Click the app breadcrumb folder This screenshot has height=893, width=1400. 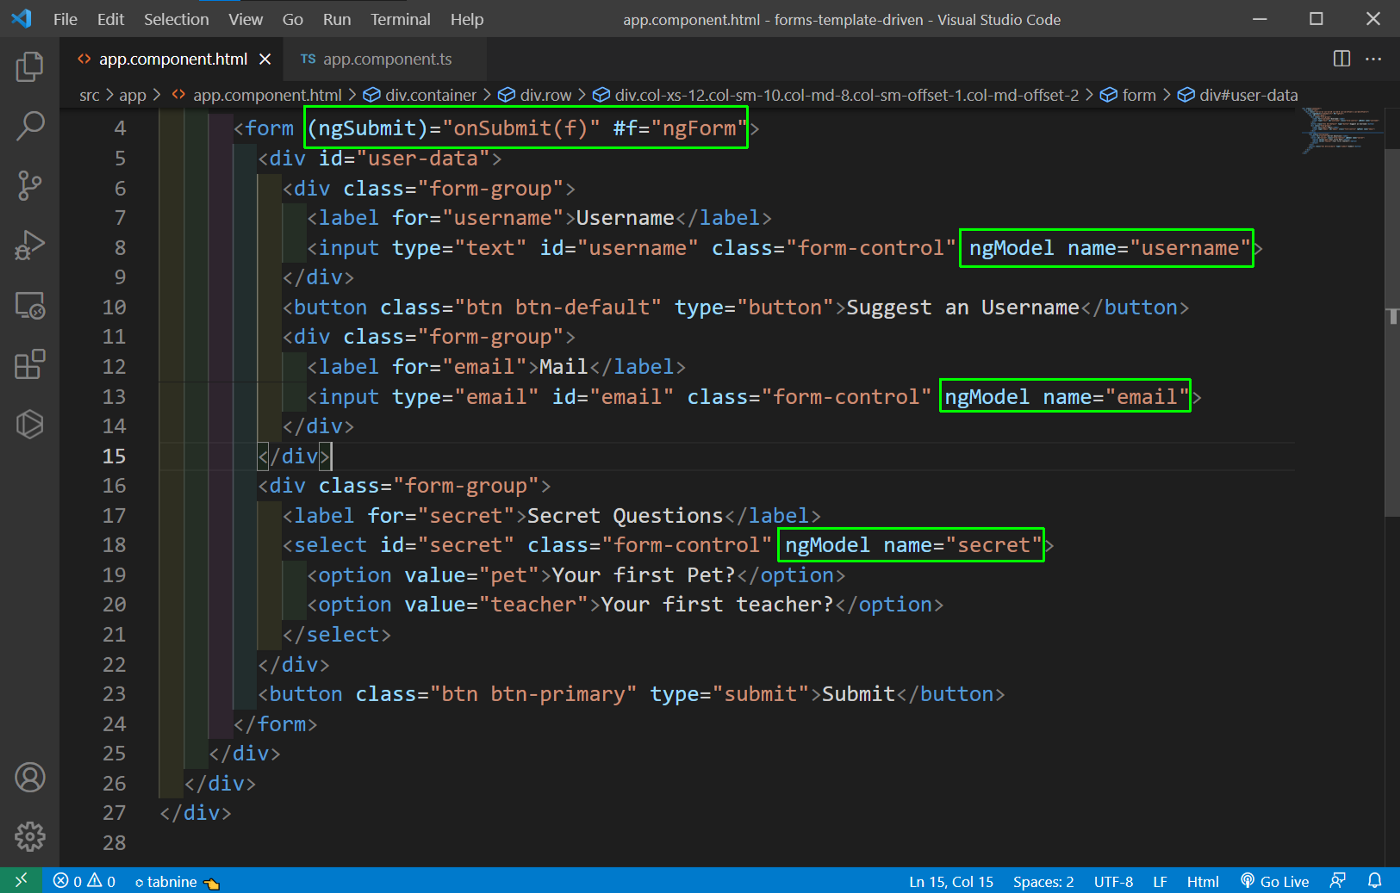click(132, 95)
